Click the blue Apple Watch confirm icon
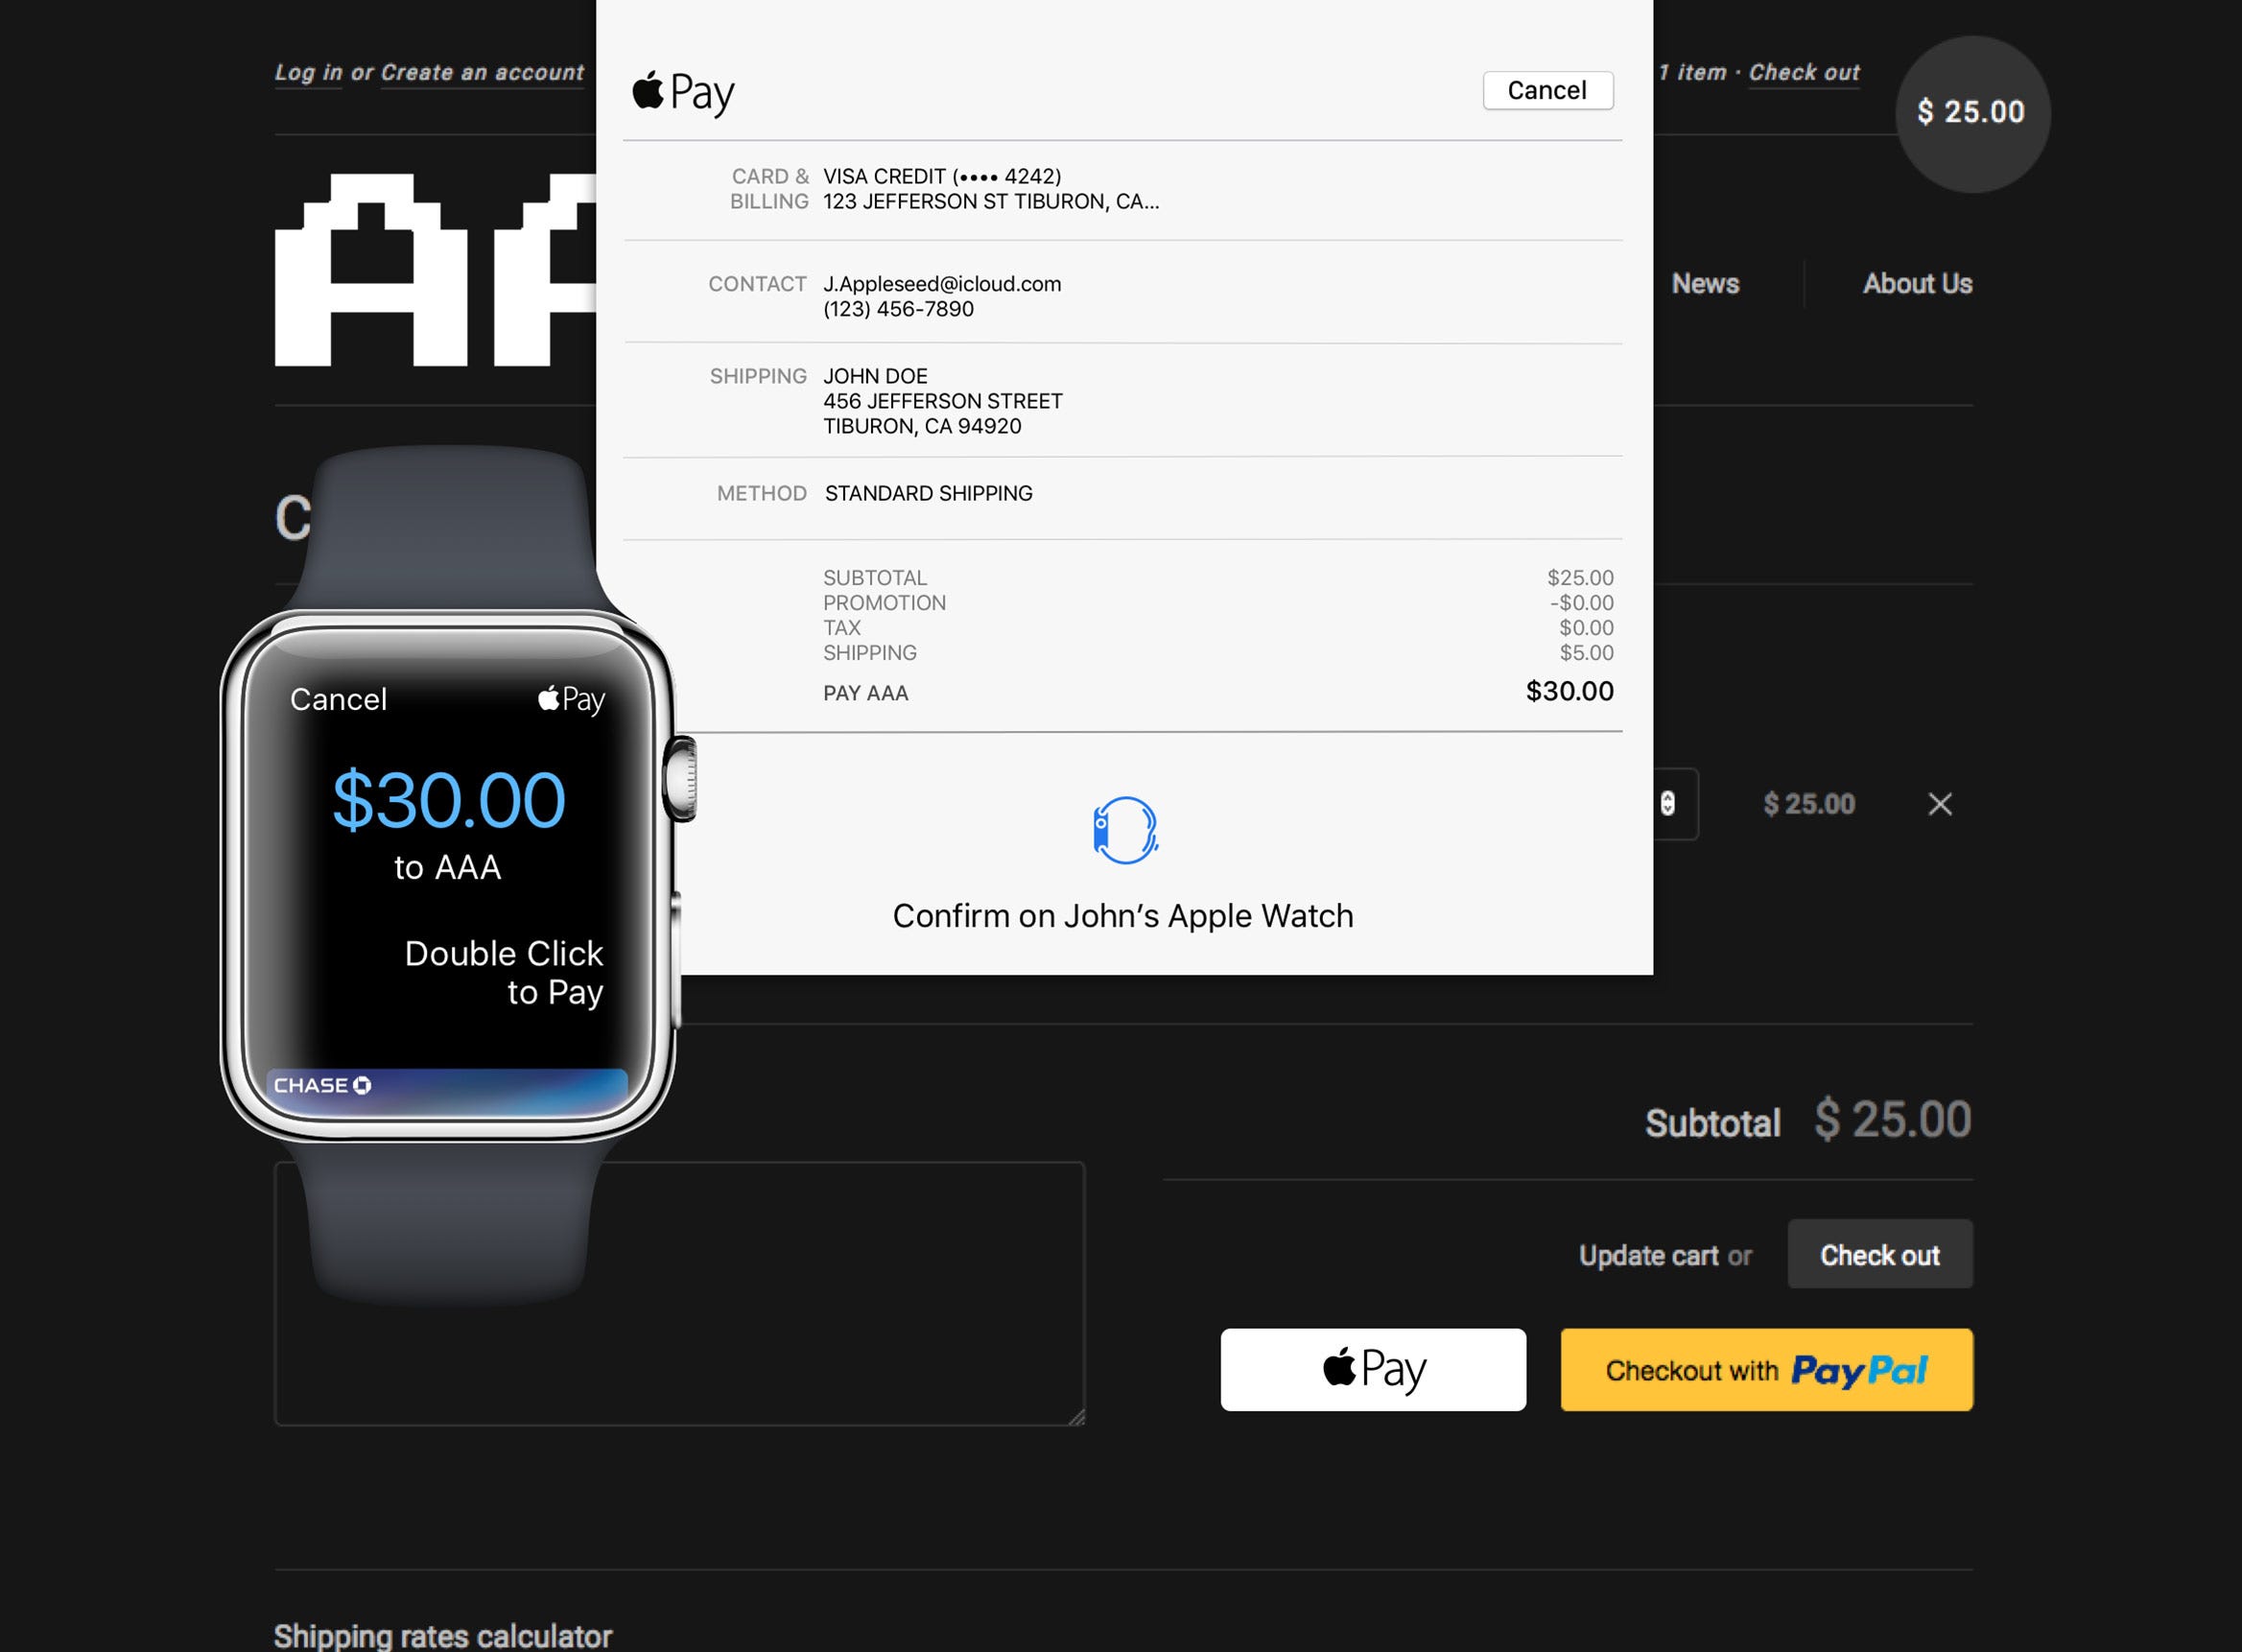 [x=1125, y=830]
